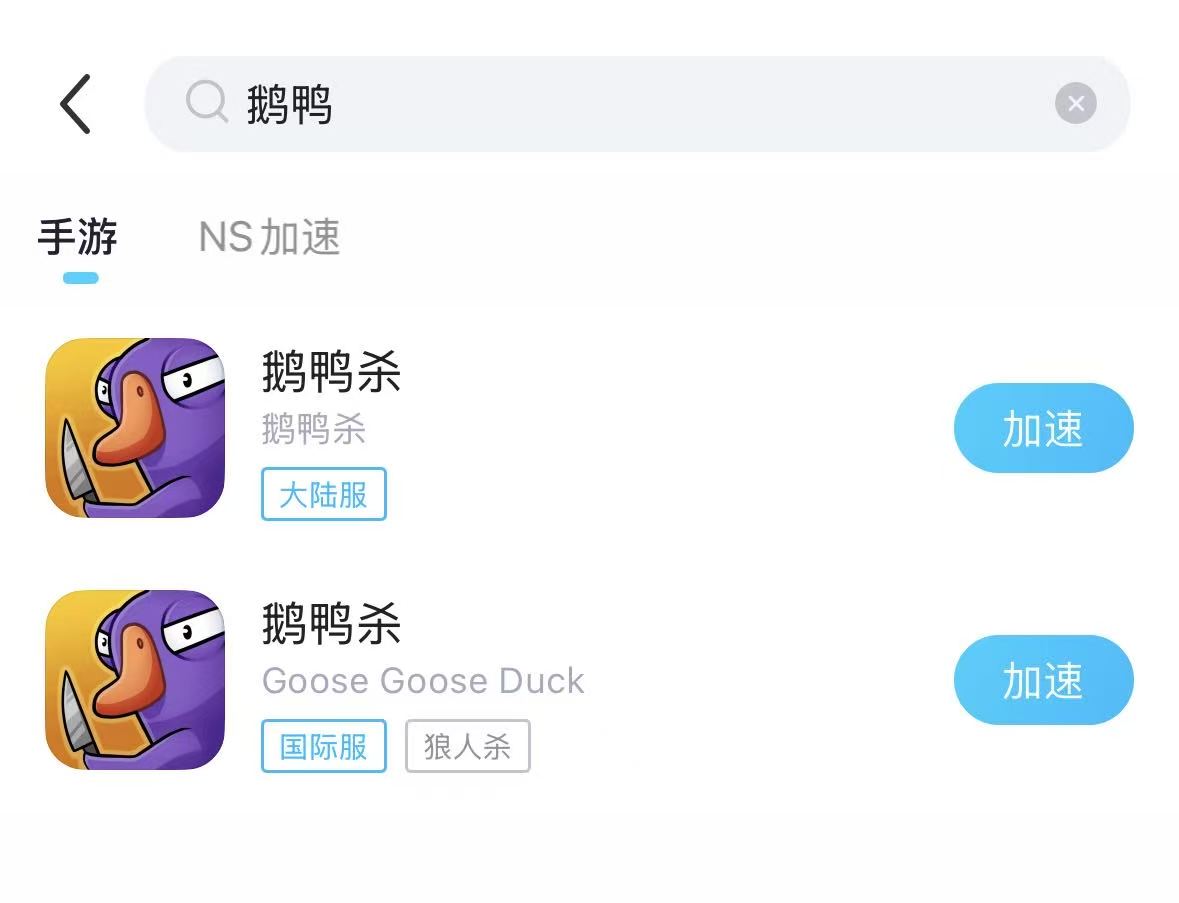
Task: Open the second 鹅鸭杀 result title
Action: tap(332, 623)
